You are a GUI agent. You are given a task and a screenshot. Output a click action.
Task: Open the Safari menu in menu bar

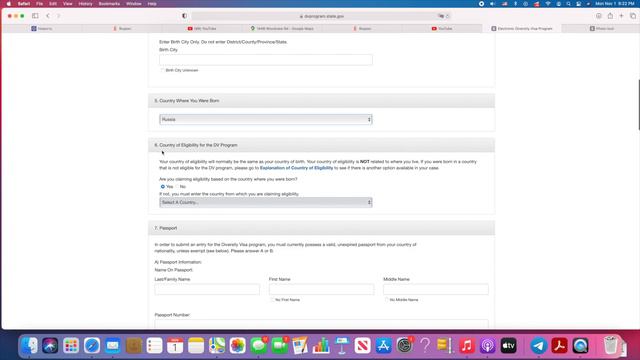(24, 4)
